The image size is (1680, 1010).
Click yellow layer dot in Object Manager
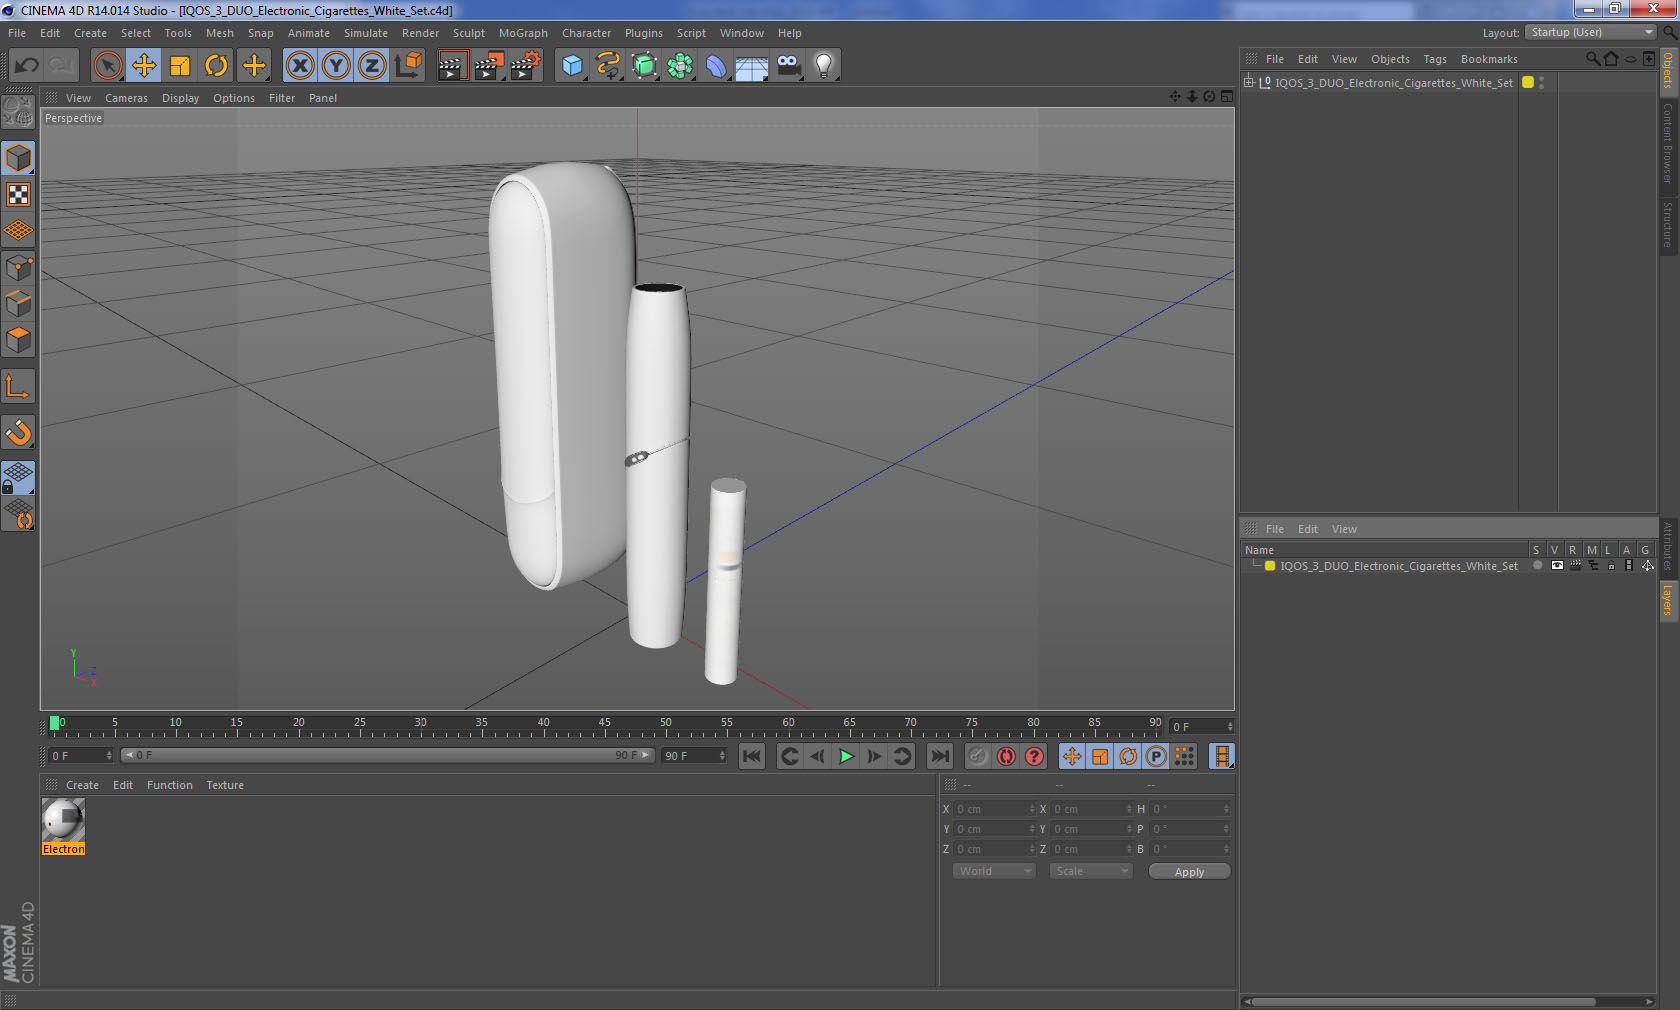coord(1527,82)
